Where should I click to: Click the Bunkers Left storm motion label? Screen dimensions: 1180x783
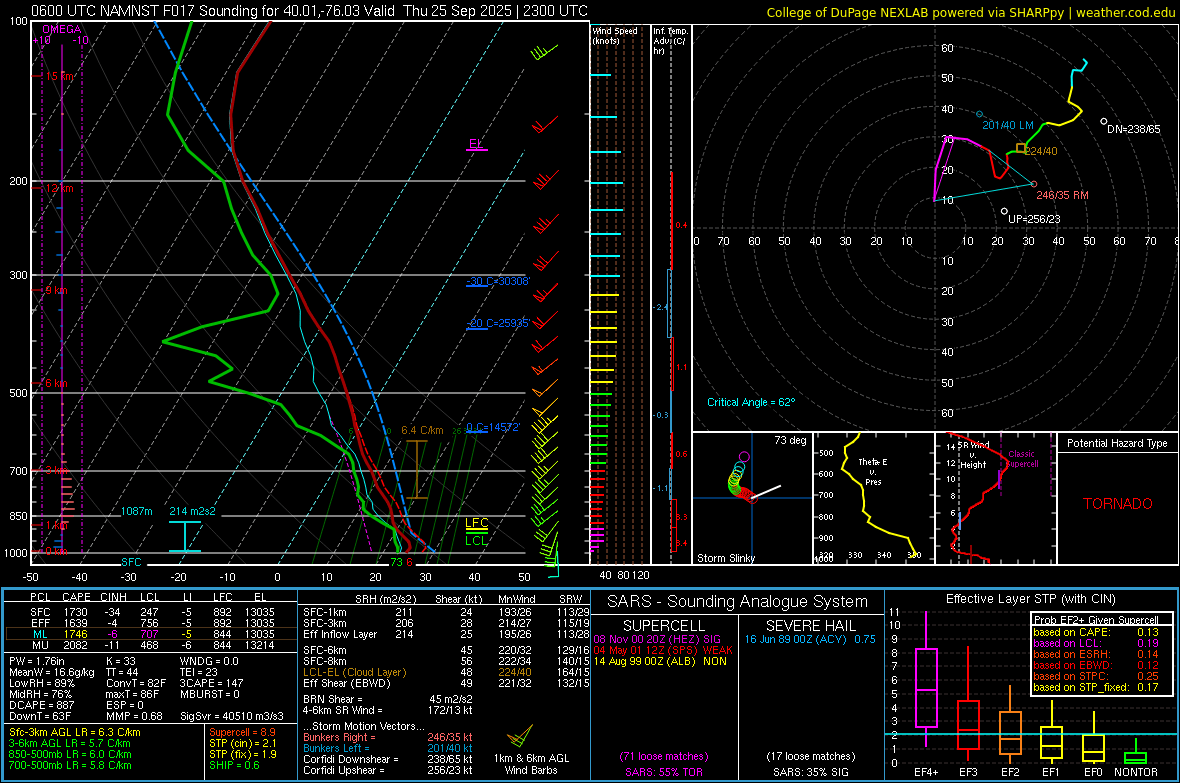click(x=336, y=748)
